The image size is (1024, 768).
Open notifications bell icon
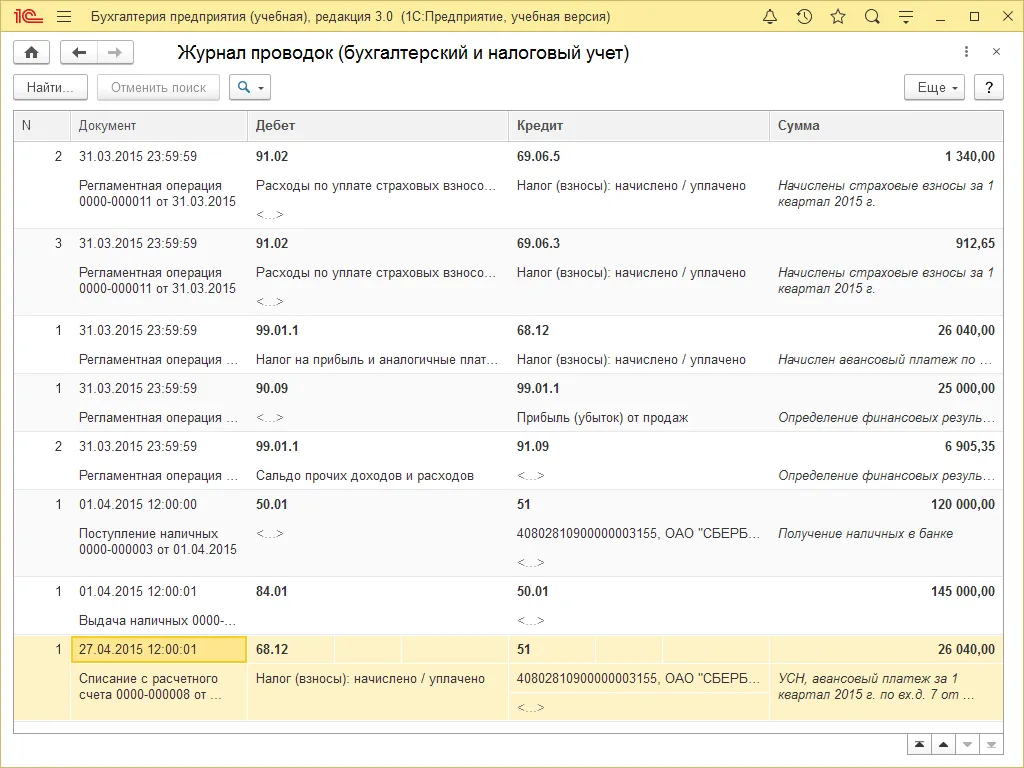(770, 17)
